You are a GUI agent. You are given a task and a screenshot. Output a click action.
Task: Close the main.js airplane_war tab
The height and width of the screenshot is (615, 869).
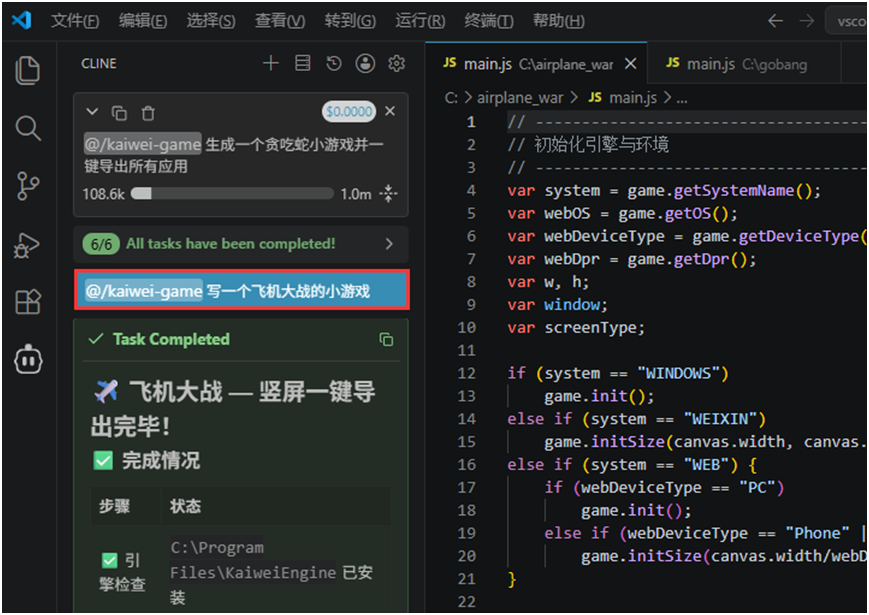point(630,64)
